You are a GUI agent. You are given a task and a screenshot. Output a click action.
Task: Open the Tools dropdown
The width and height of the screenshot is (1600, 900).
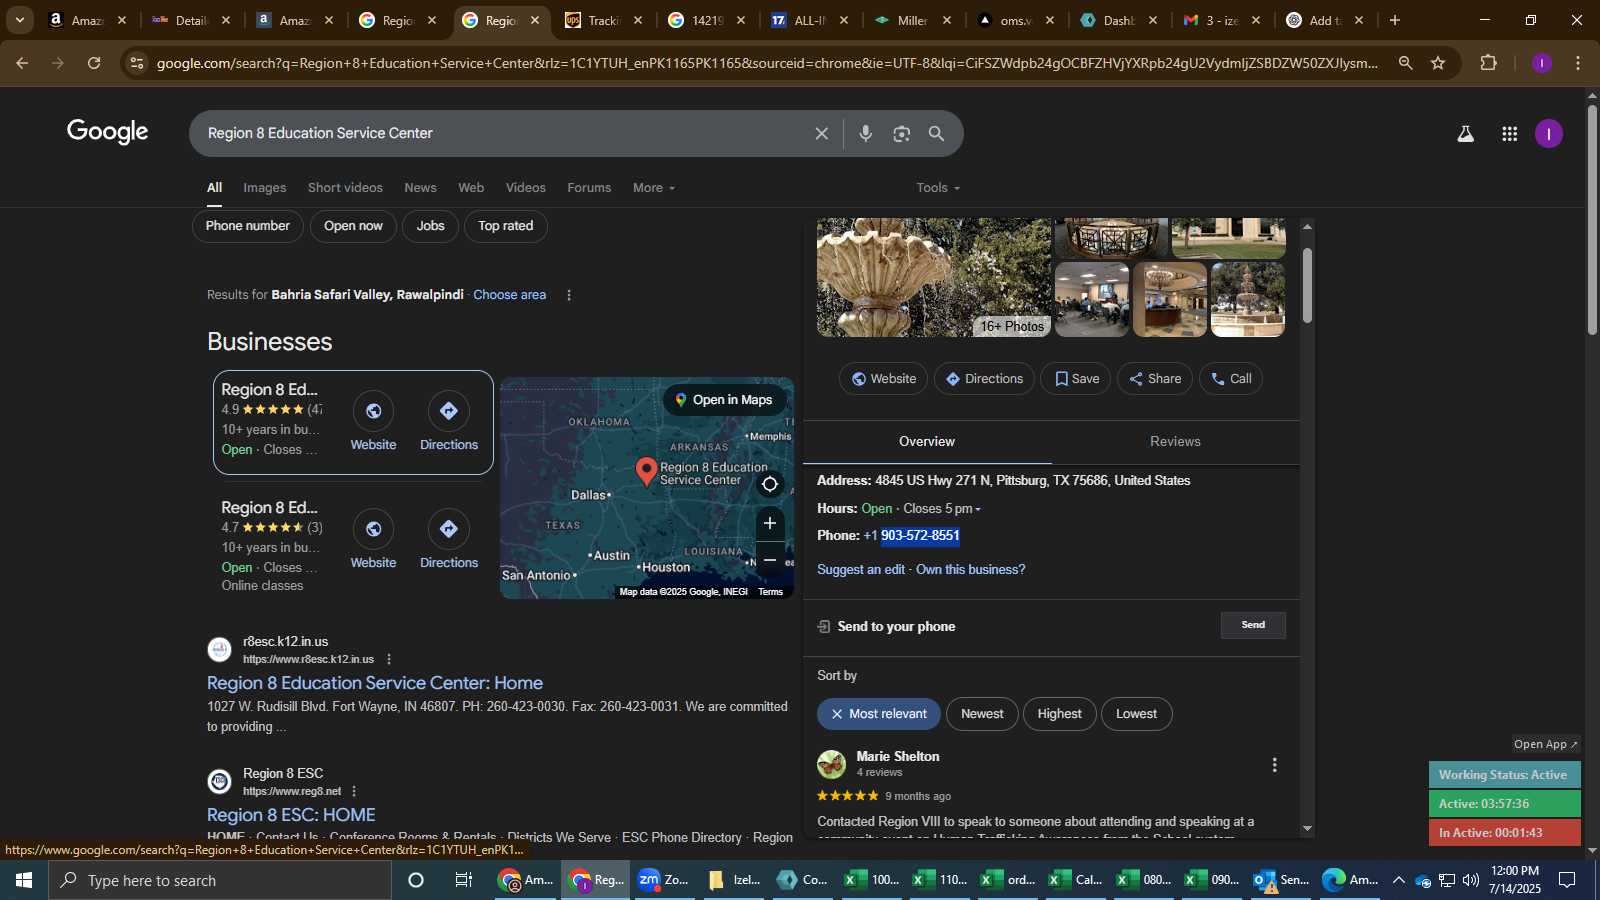[x=938, y=188]
